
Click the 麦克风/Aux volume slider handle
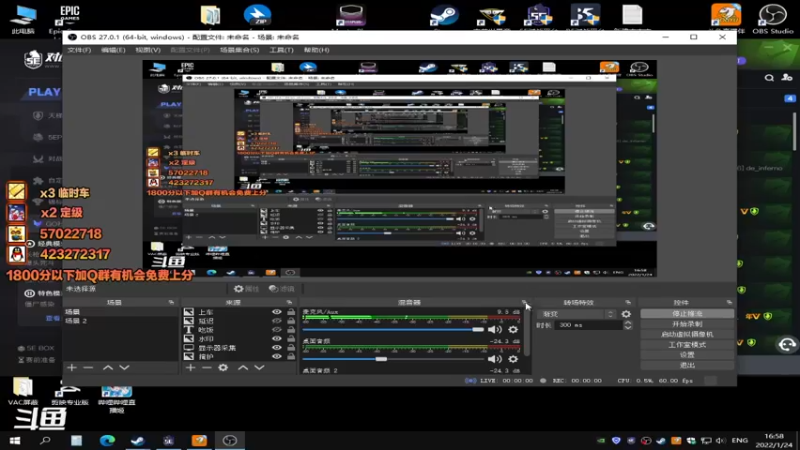pos(478,330)
